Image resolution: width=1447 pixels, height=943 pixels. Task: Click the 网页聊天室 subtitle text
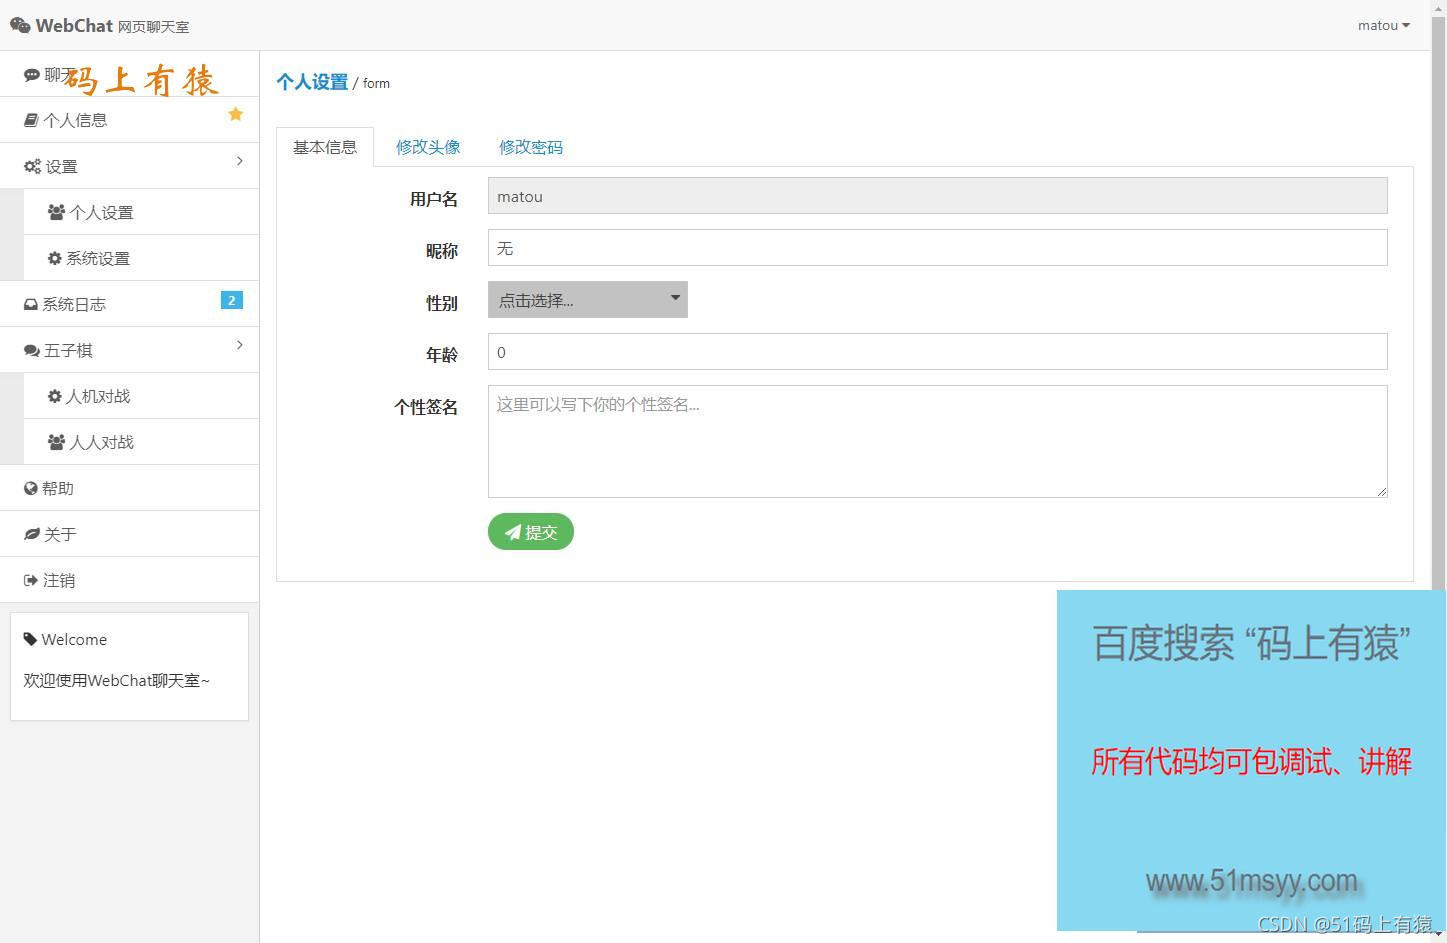[x=153, y=27]
